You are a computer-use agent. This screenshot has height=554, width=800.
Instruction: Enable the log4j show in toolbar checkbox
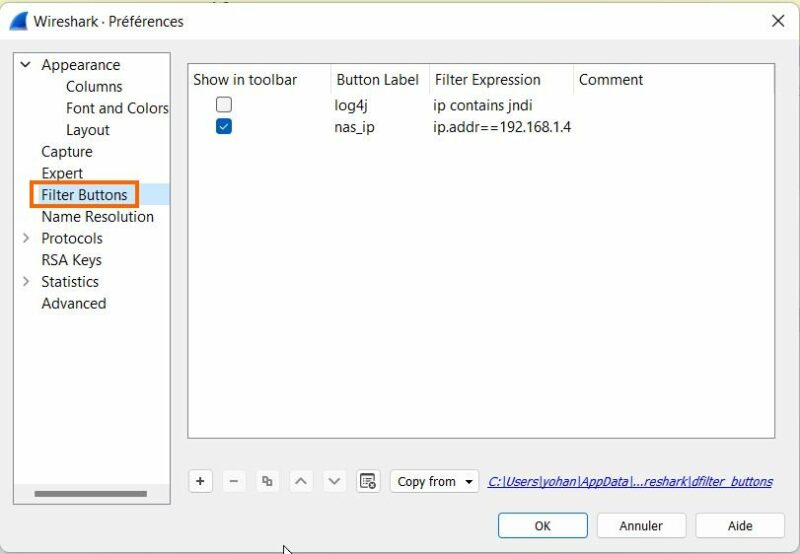pos(223,105)
